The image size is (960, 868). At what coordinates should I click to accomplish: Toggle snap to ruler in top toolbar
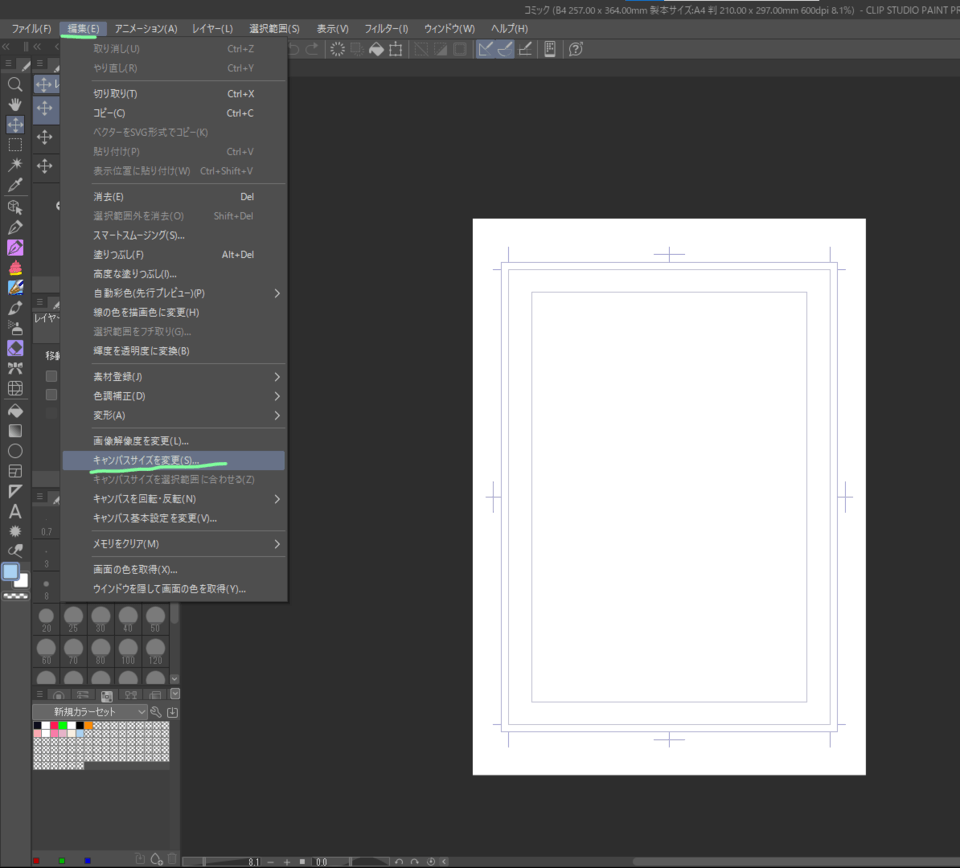coord(485,48)
